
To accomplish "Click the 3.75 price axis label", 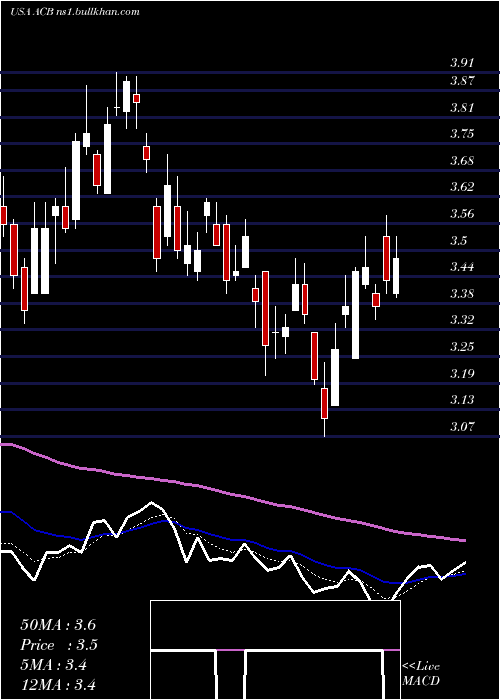I will click(462, 134).
